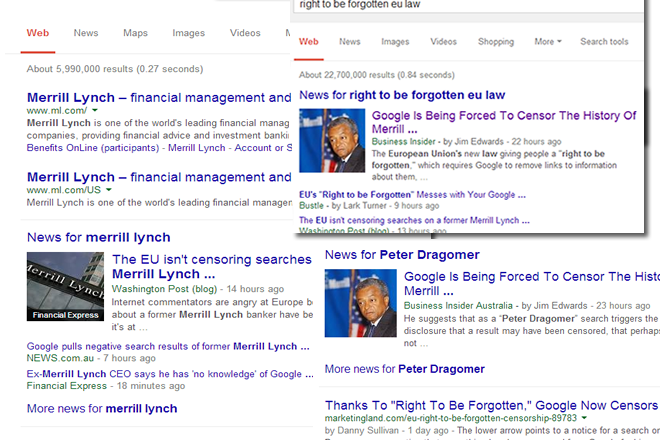Open dropdown arrow beside www.ml.com/US URL
Viewport: 660px width, 440px height.
[x=109, y=190]
